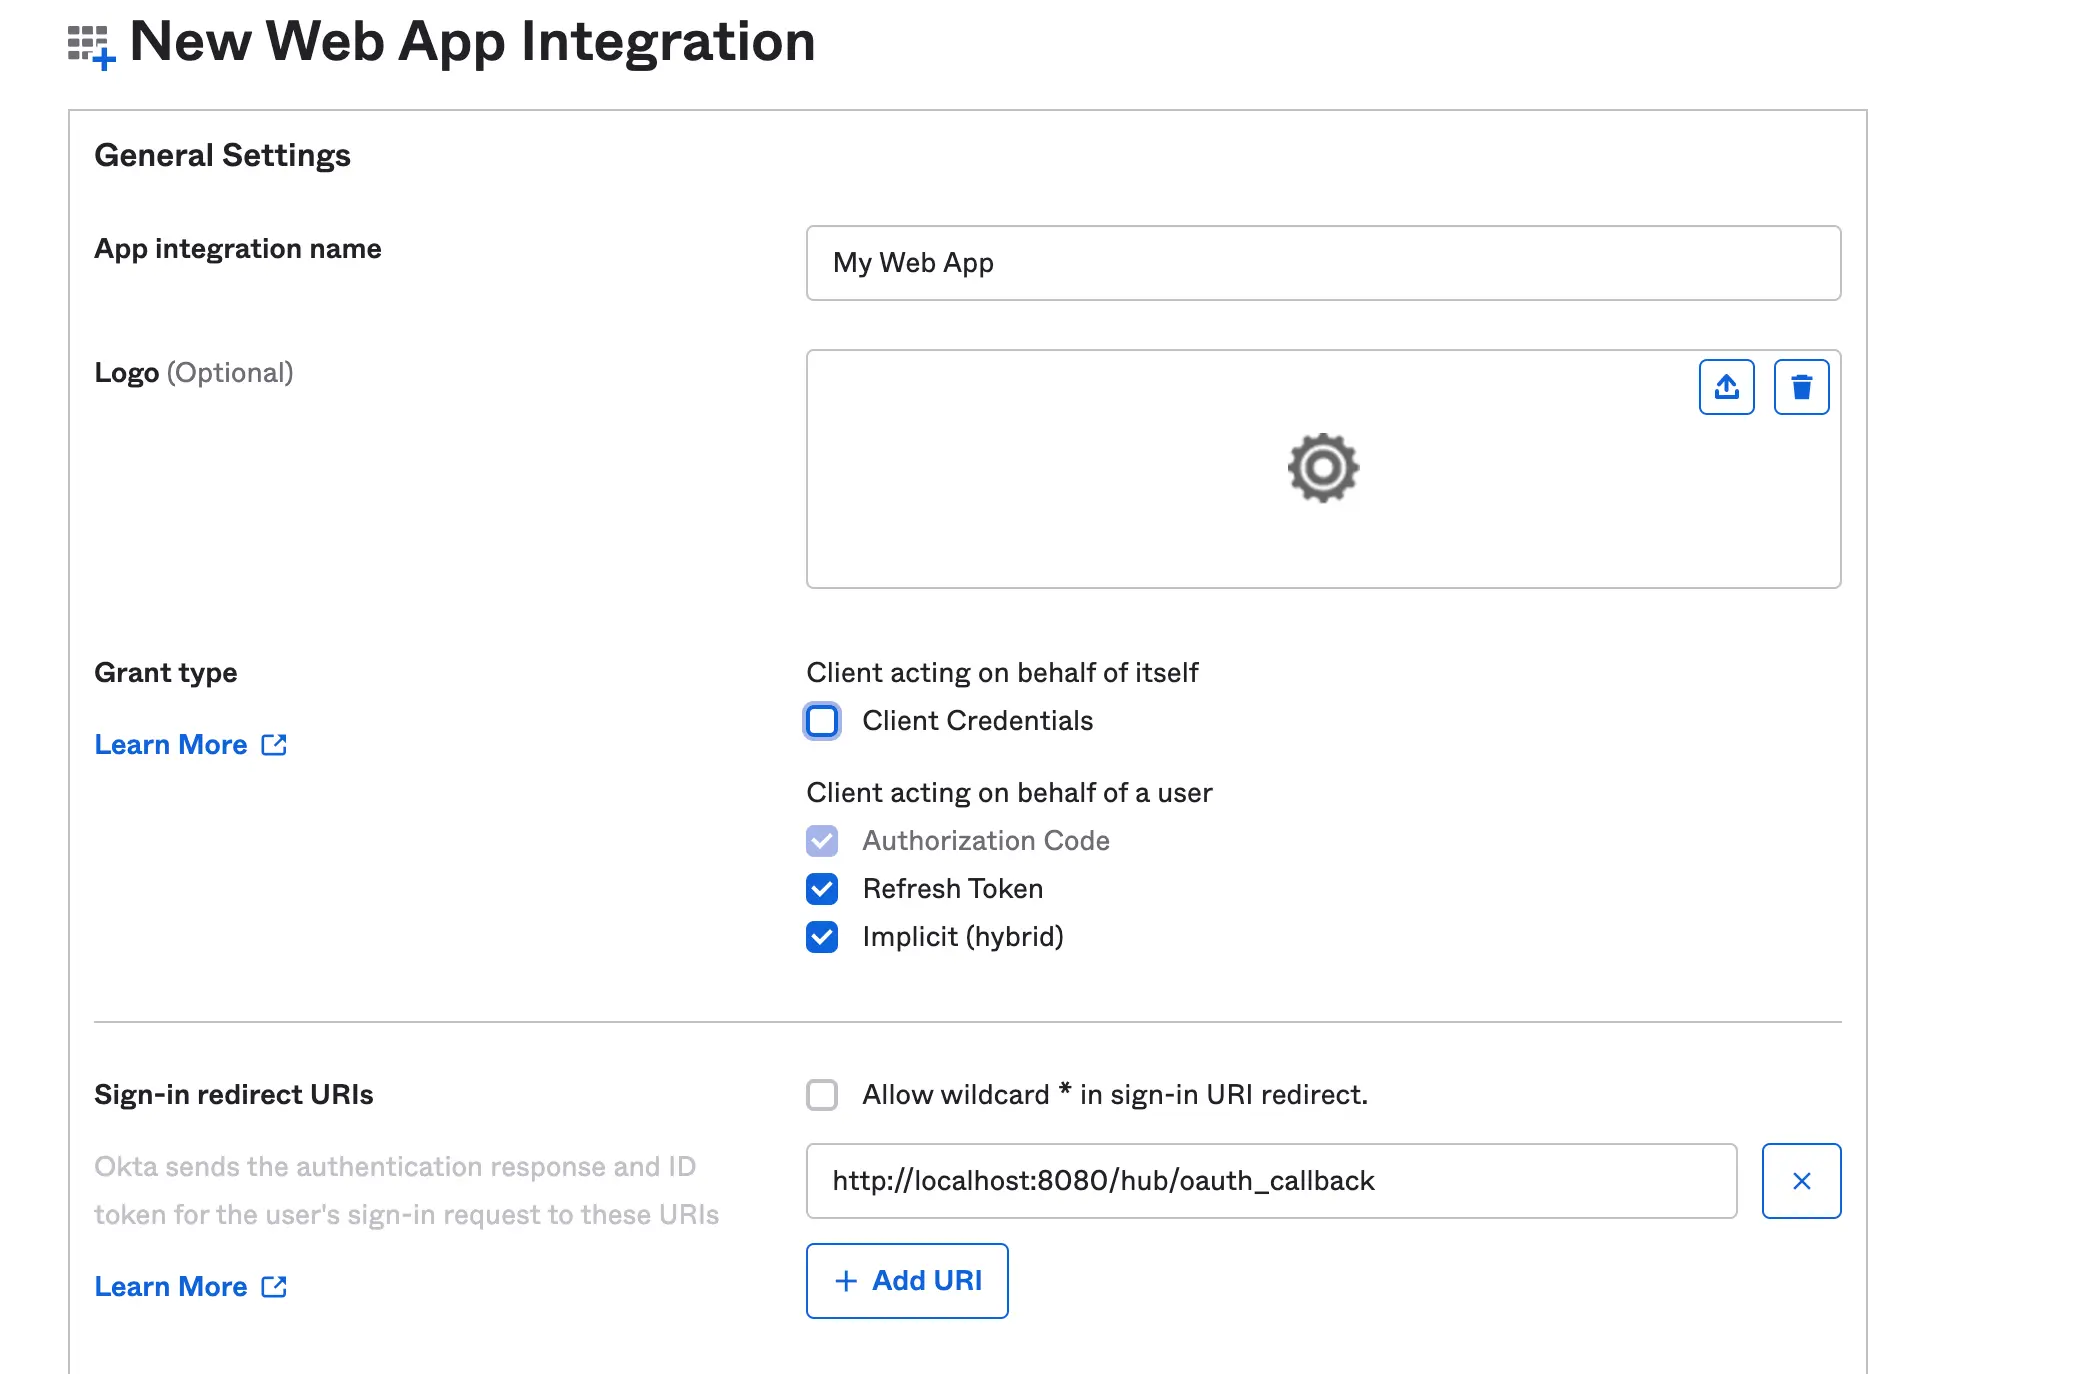Enable Allow wildcard in sign-in URI redirect

click(x=822, y=1095)
